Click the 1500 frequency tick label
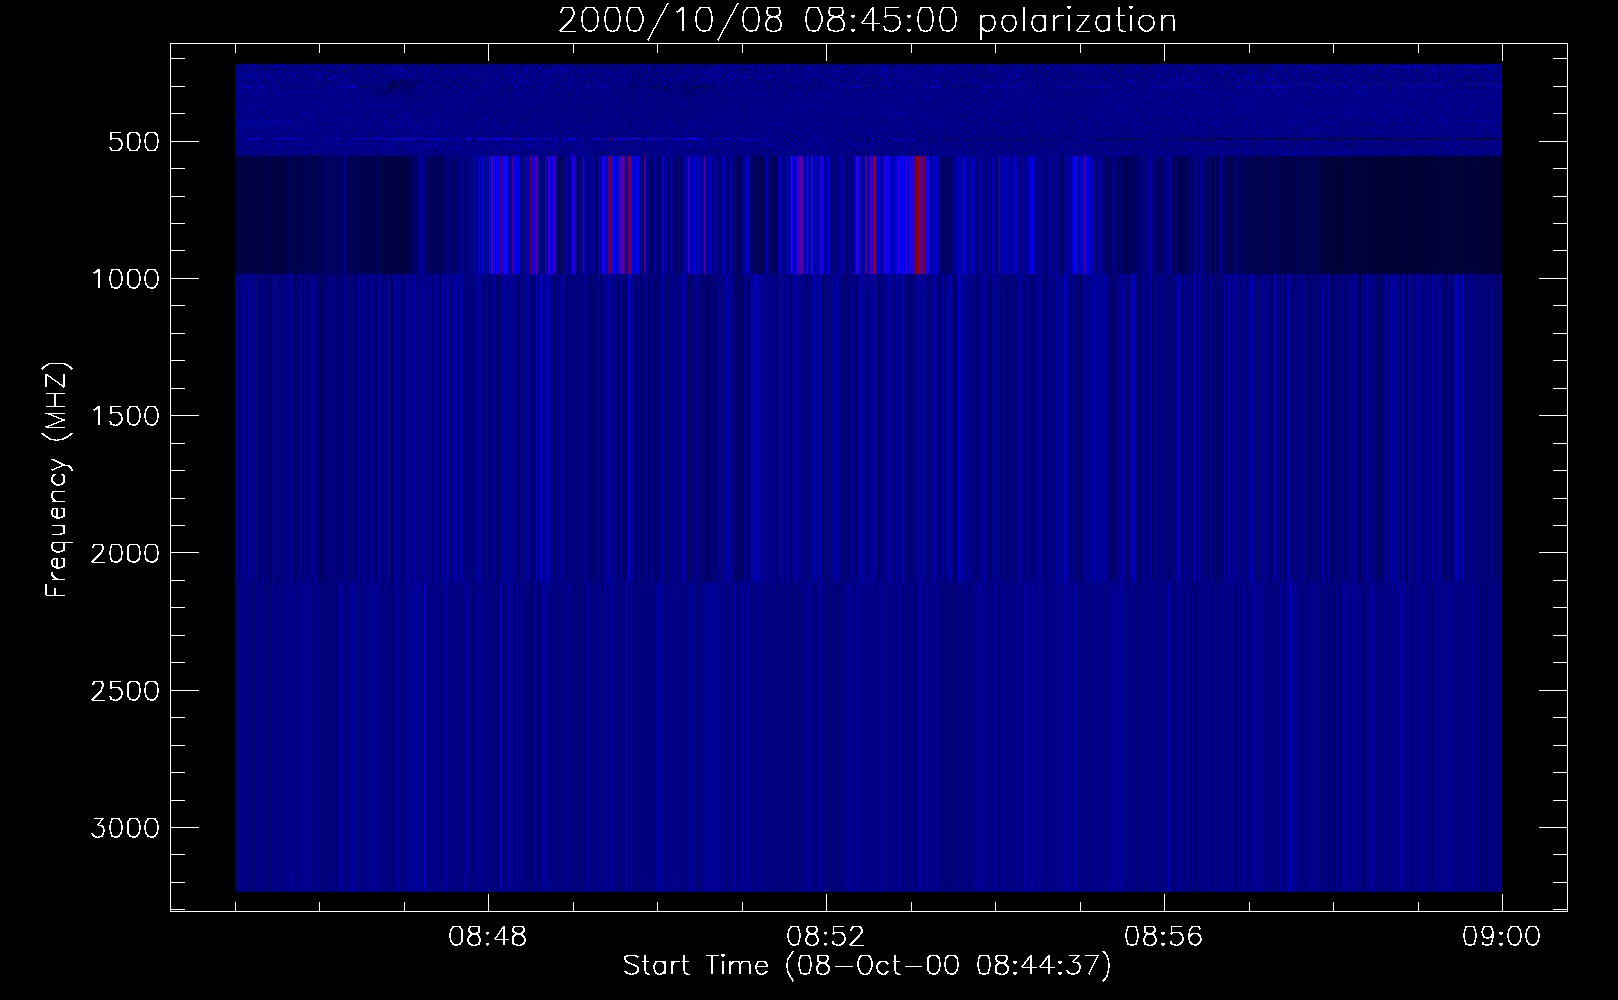 click(x=125, y=416)
